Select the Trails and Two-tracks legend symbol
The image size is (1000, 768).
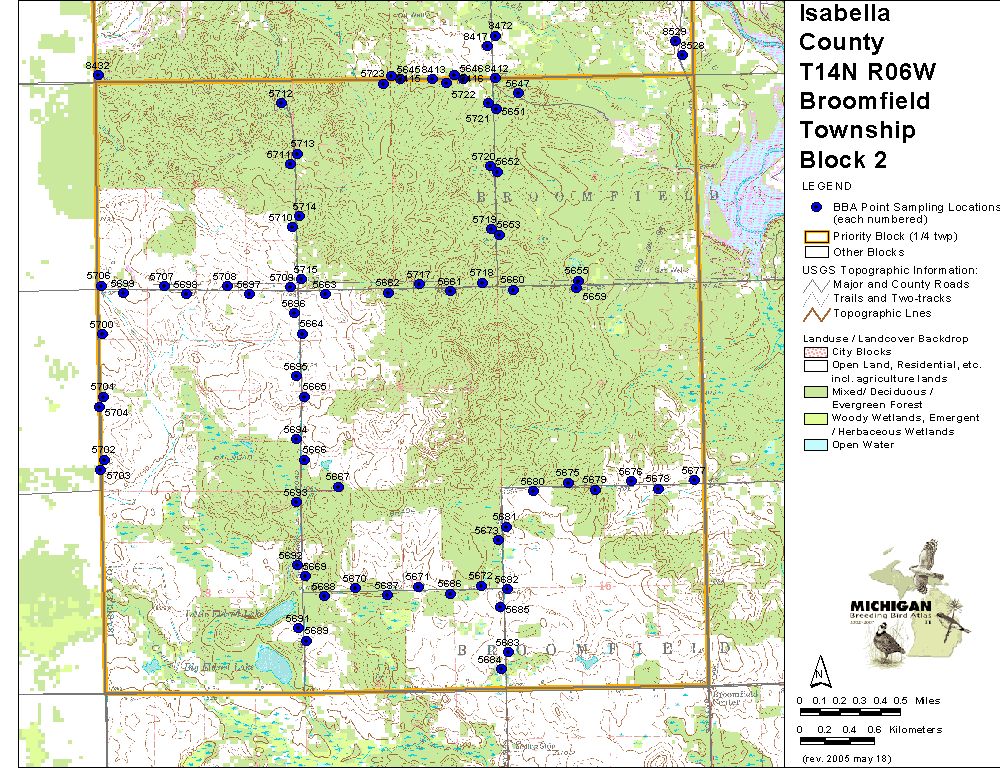[x=816, y=299]
